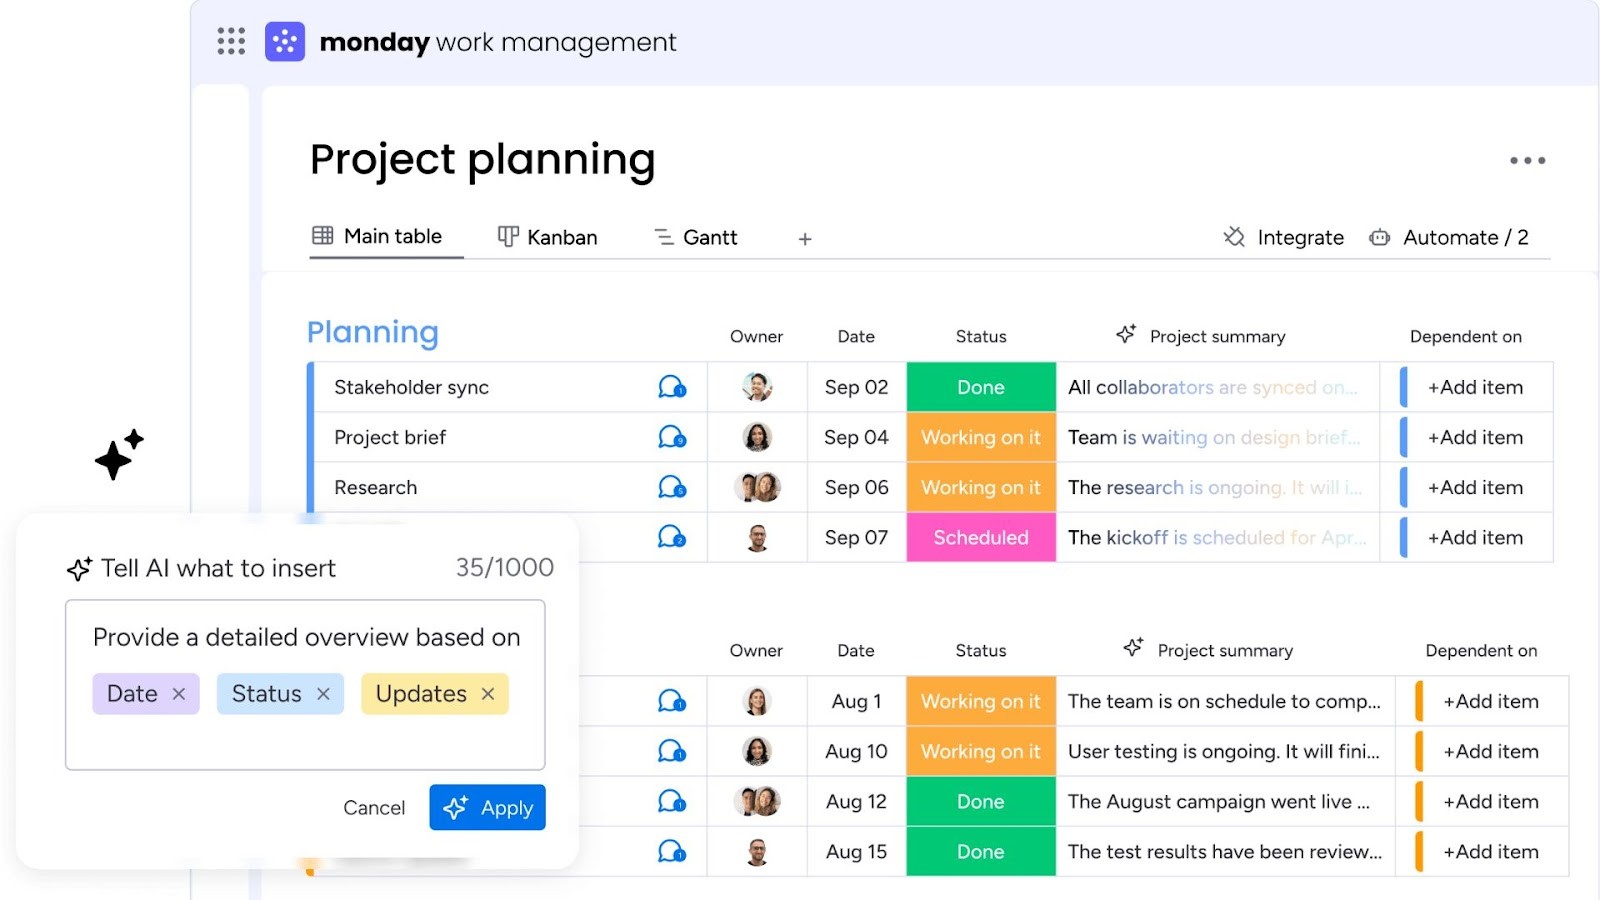
Task: Open updates bubble on Research row
Action: 671,487
